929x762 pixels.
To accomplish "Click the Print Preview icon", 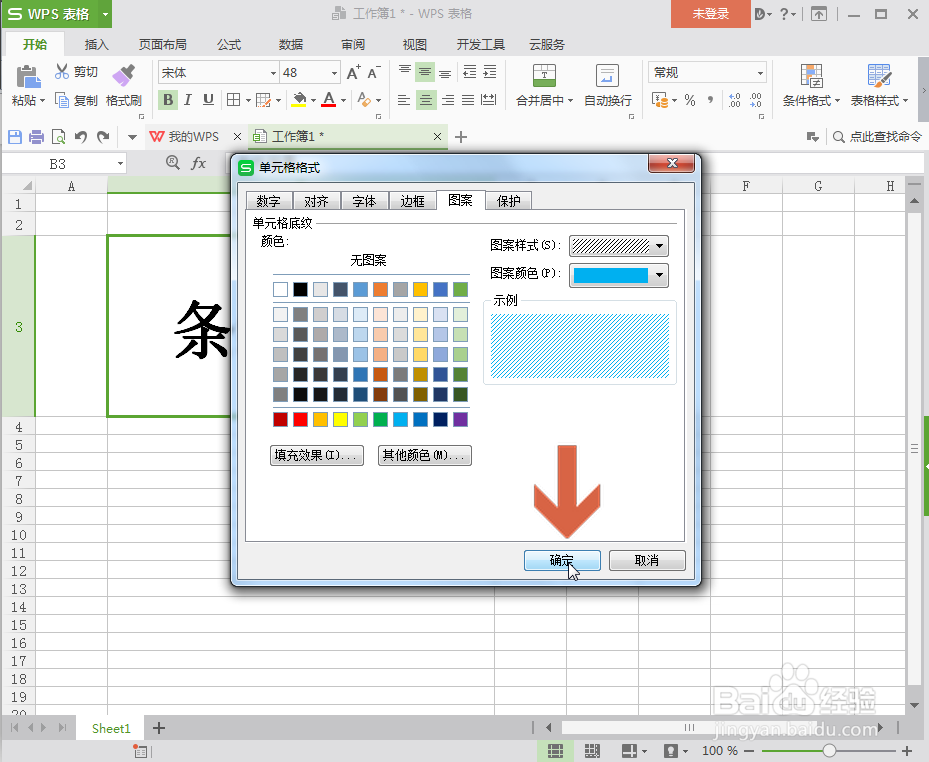I will pyautogui.click(x=58, y=137).
